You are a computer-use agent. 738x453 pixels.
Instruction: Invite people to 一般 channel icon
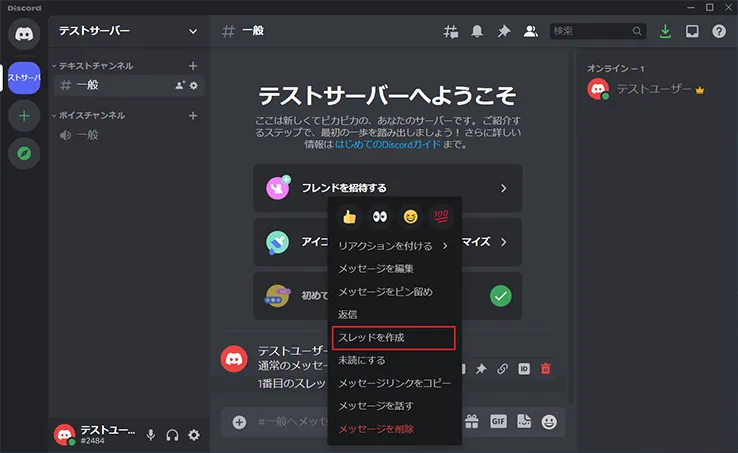pos(180,85)
